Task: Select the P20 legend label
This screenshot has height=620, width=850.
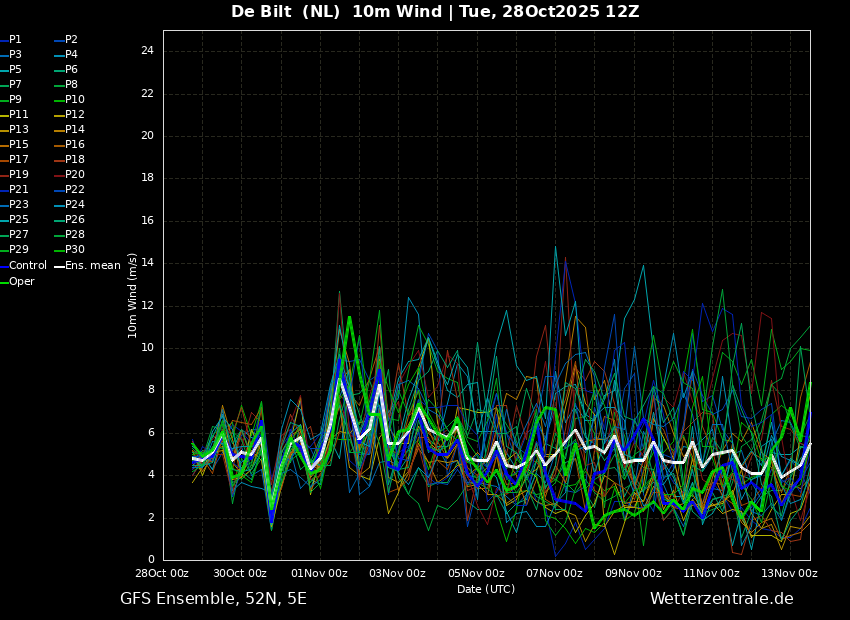Action: [69, 175]
